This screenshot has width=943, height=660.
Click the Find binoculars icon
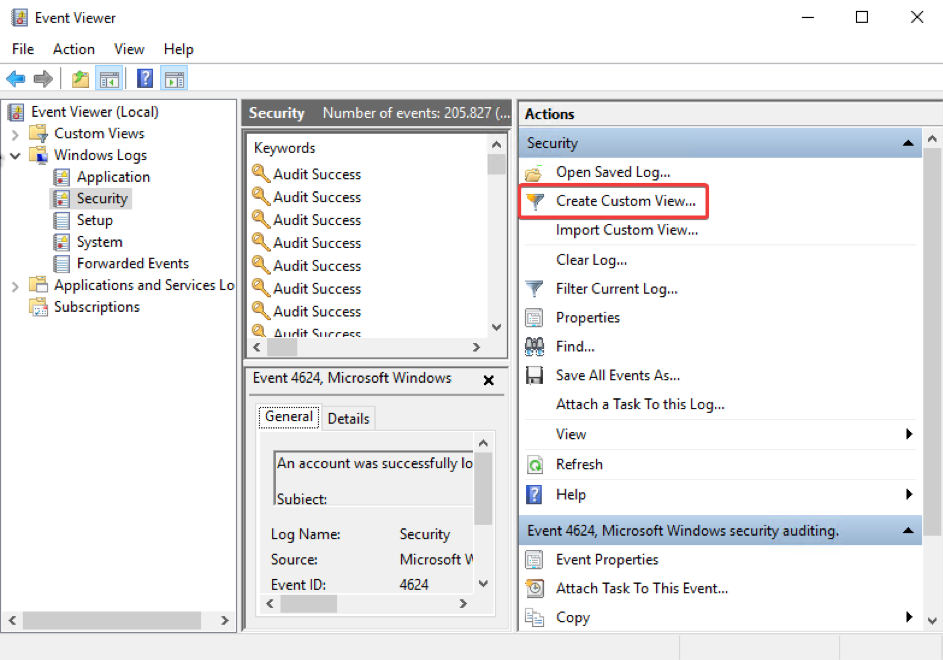coord(535,347)
